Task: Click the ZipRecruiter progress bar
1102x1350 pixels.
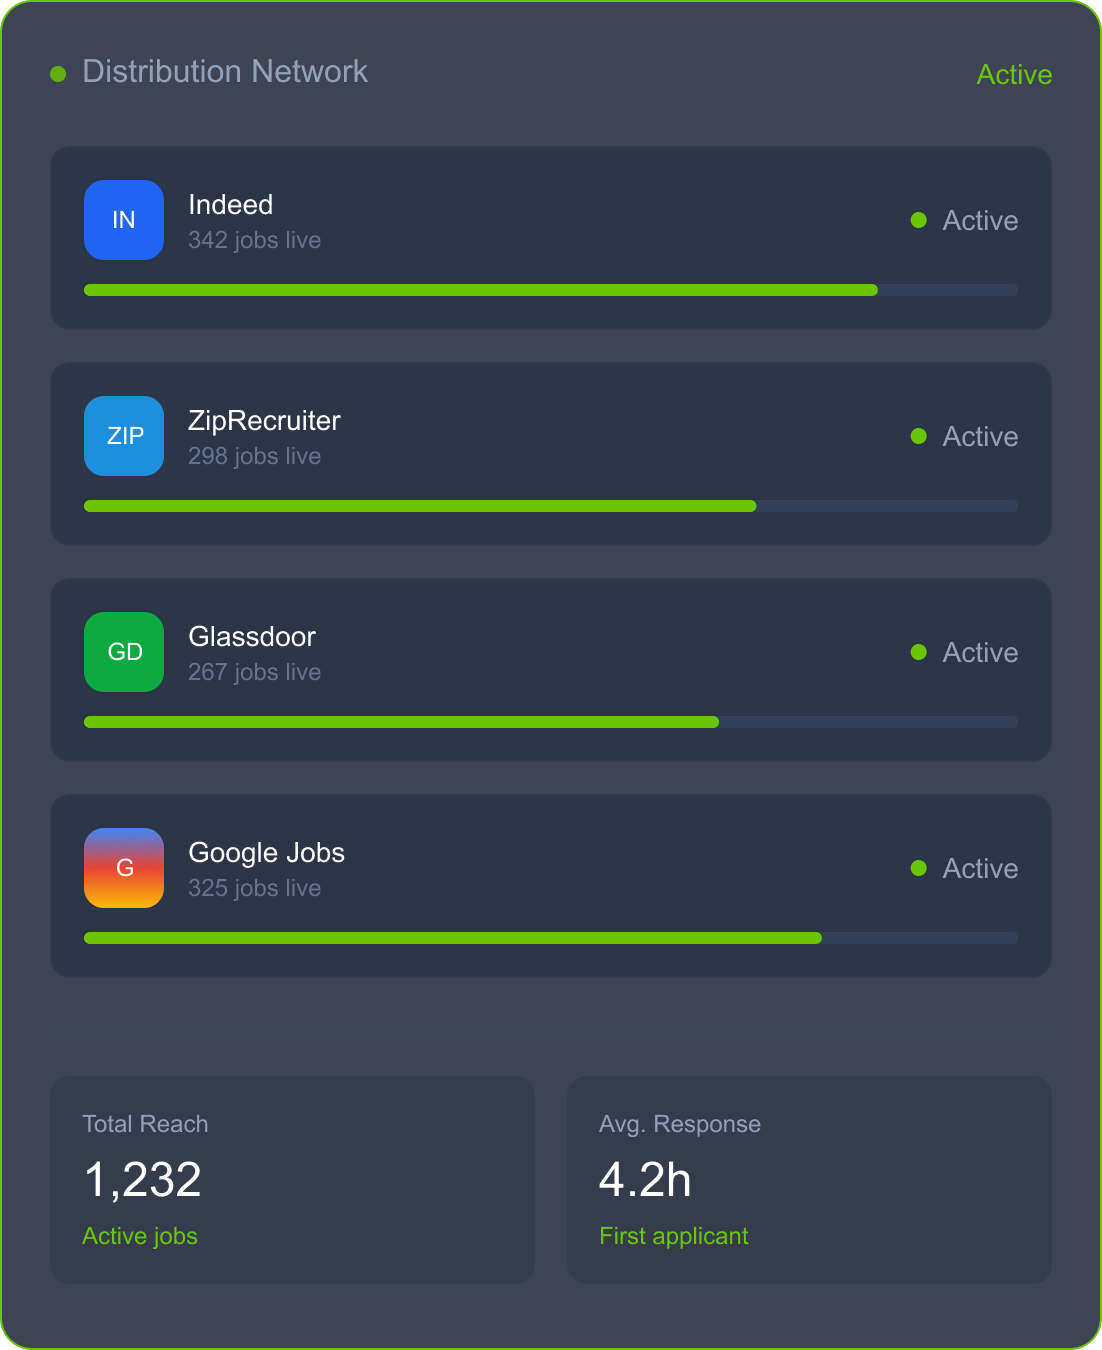Action: pos(550,506)
